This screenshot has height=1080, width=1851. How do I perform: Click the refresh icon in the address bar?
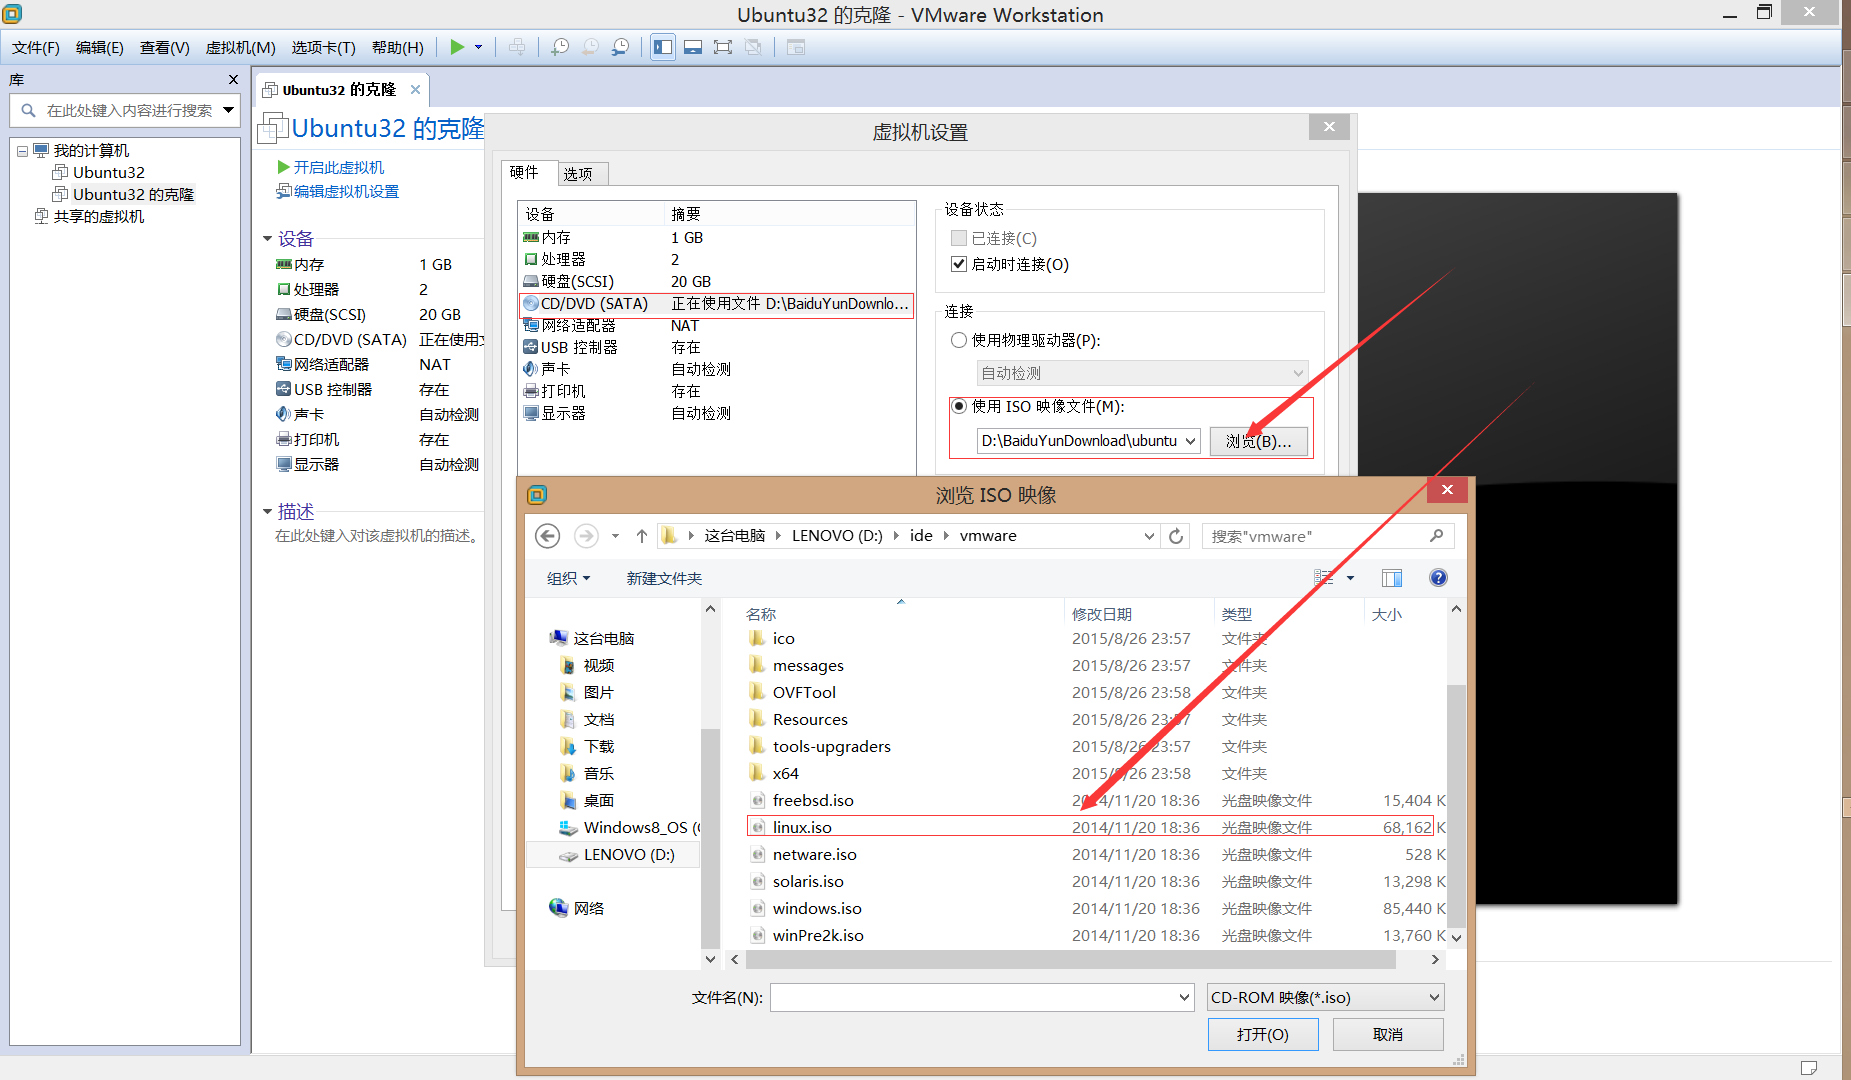(1176, 536)
